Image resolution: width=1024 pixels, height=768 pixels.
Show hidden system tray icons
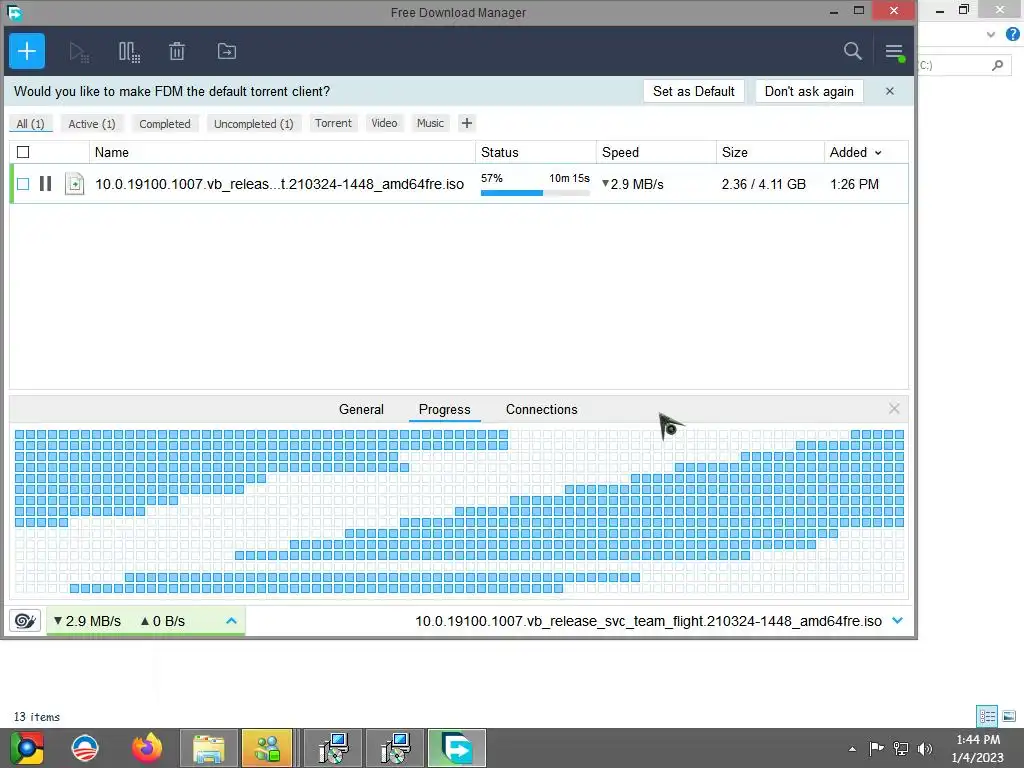coord(852,749)
